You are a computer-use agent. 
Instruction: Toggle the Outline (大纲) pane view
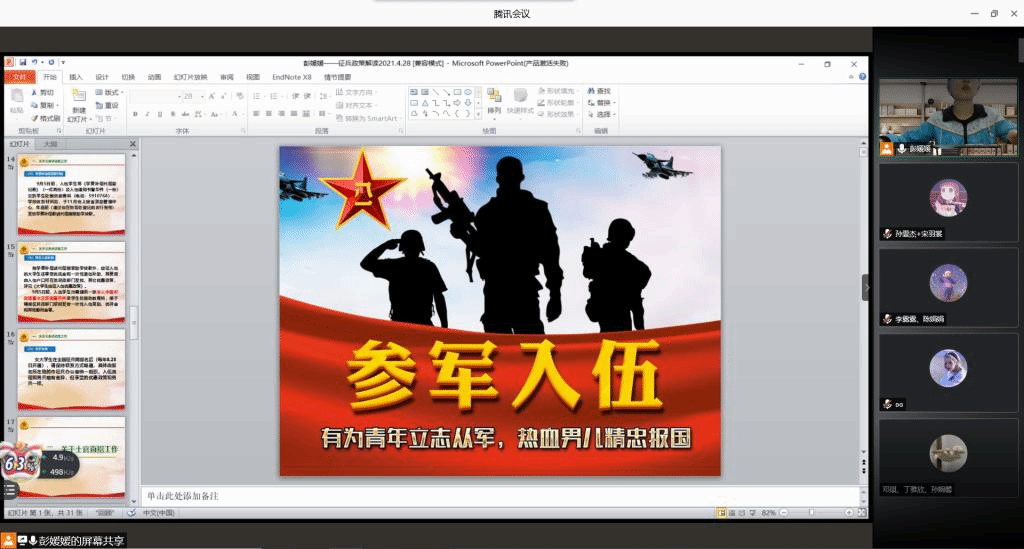(x=50, y=144)
